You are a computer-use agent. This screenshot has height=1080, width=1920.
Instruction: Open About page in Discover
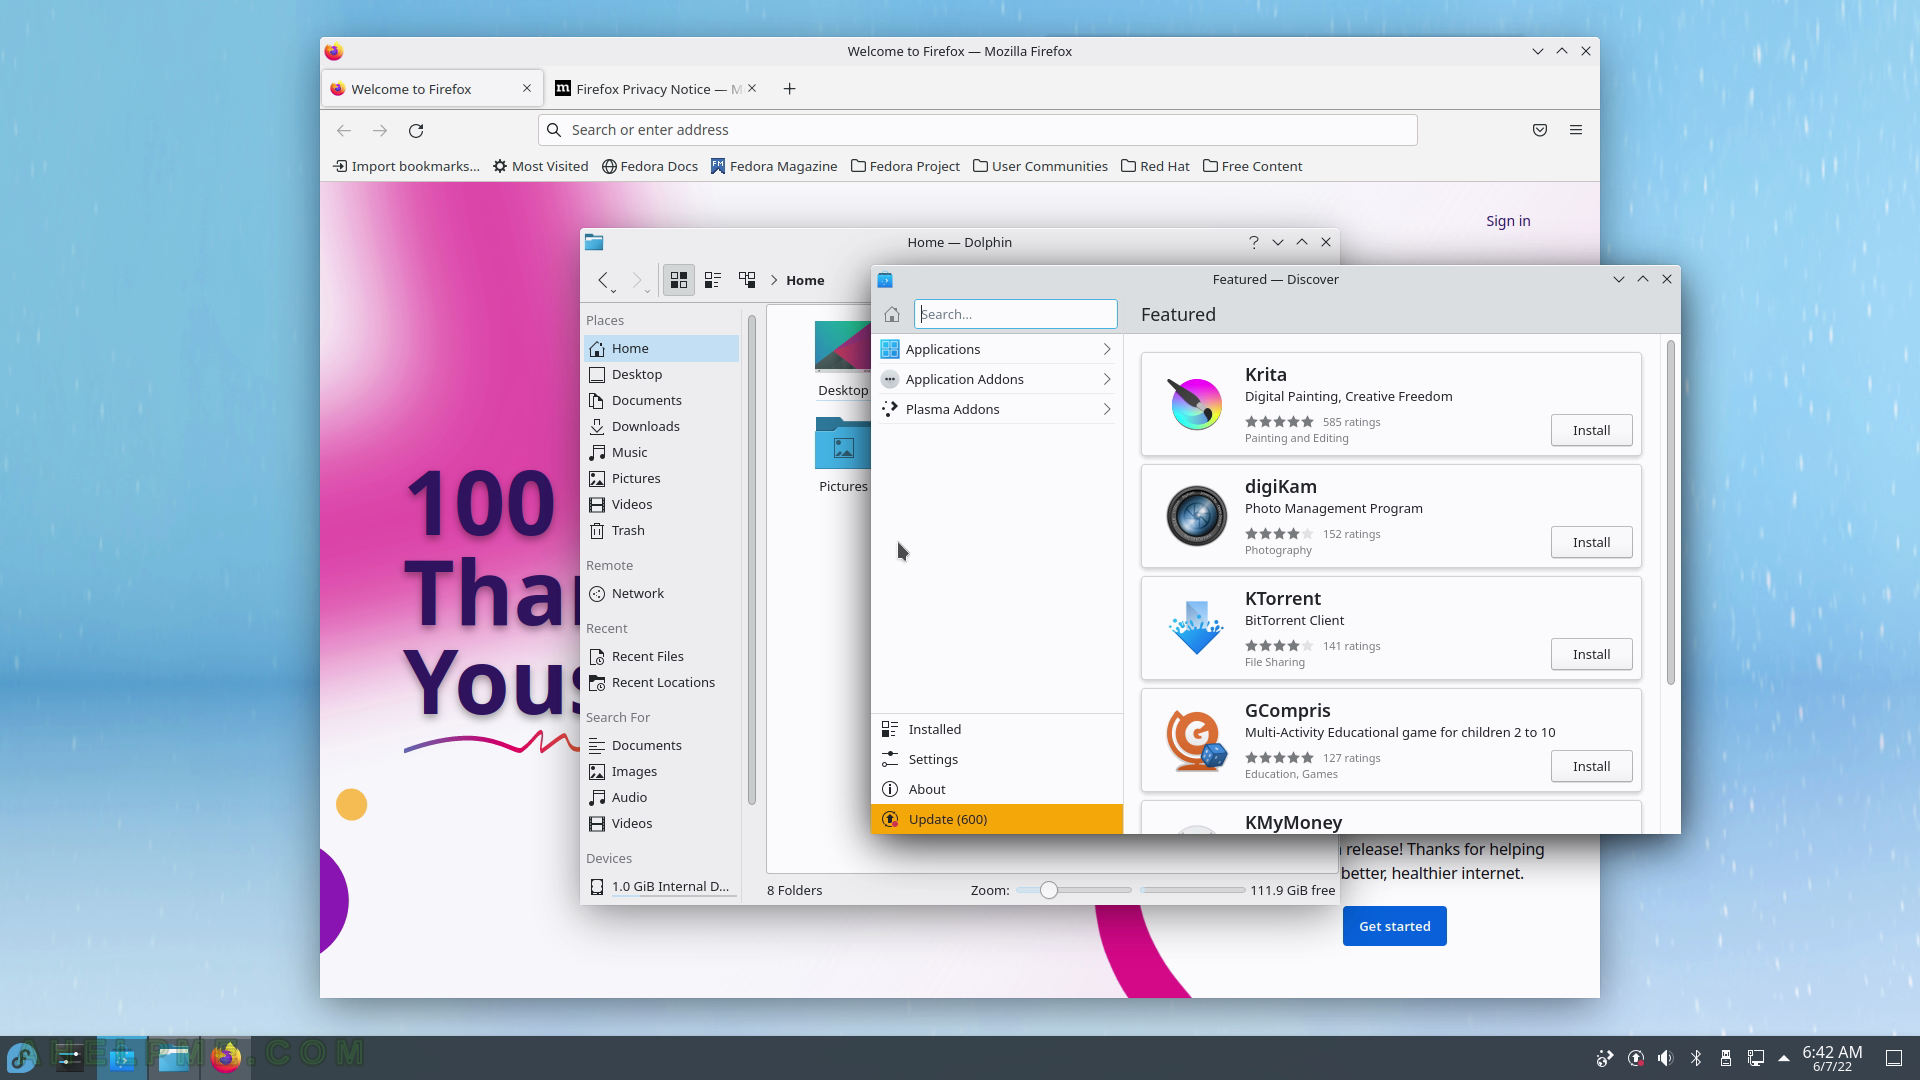tap(997, 789)
